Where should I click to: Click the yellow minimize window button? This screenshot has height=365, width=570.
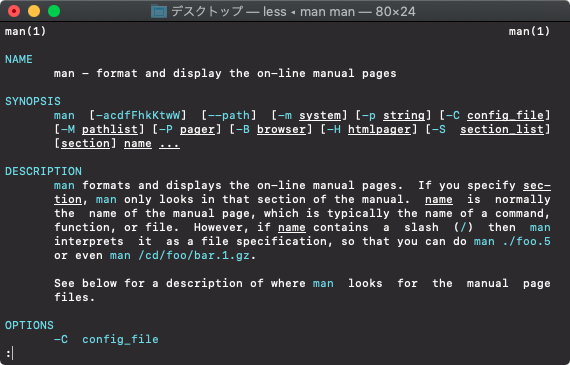point(34,11)
